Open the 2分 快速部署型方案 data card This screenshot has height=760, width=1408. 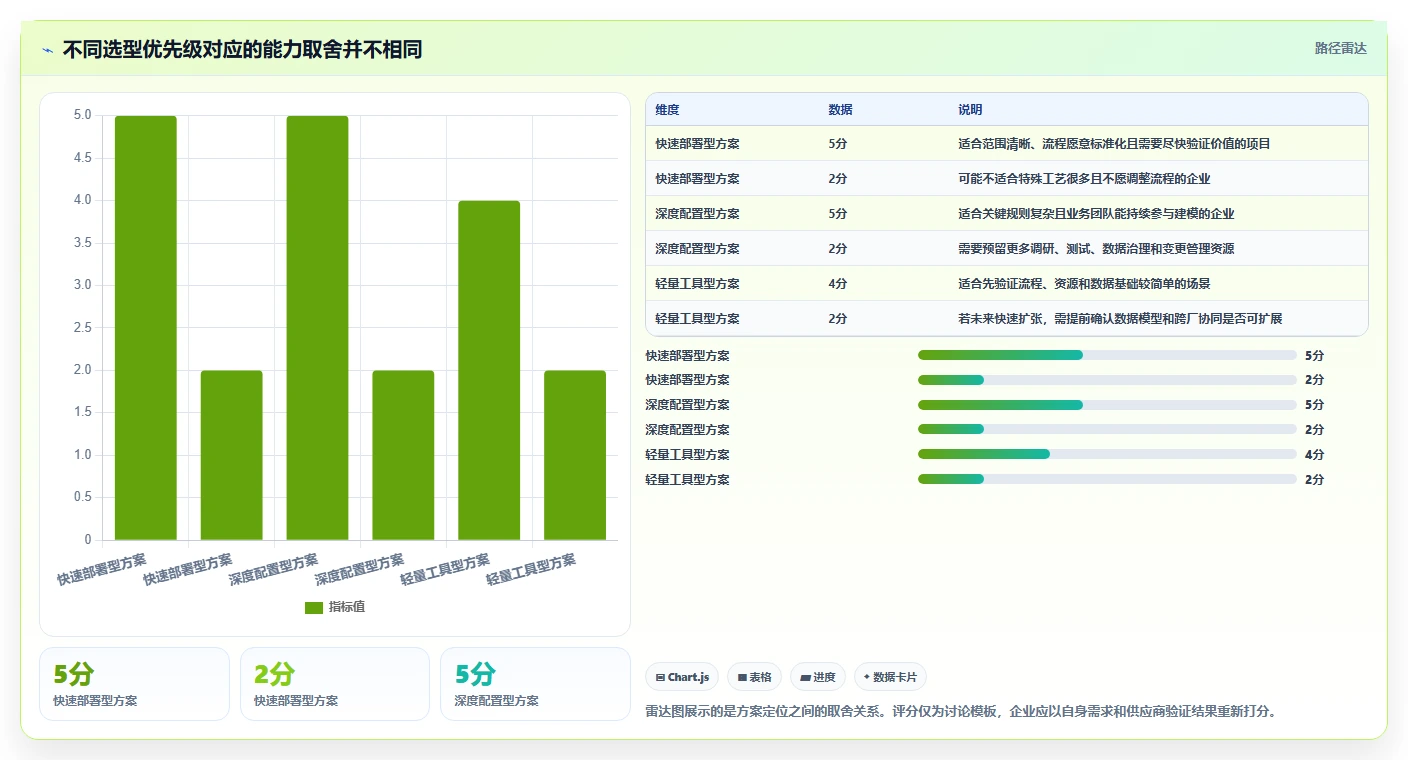[335, 684]
